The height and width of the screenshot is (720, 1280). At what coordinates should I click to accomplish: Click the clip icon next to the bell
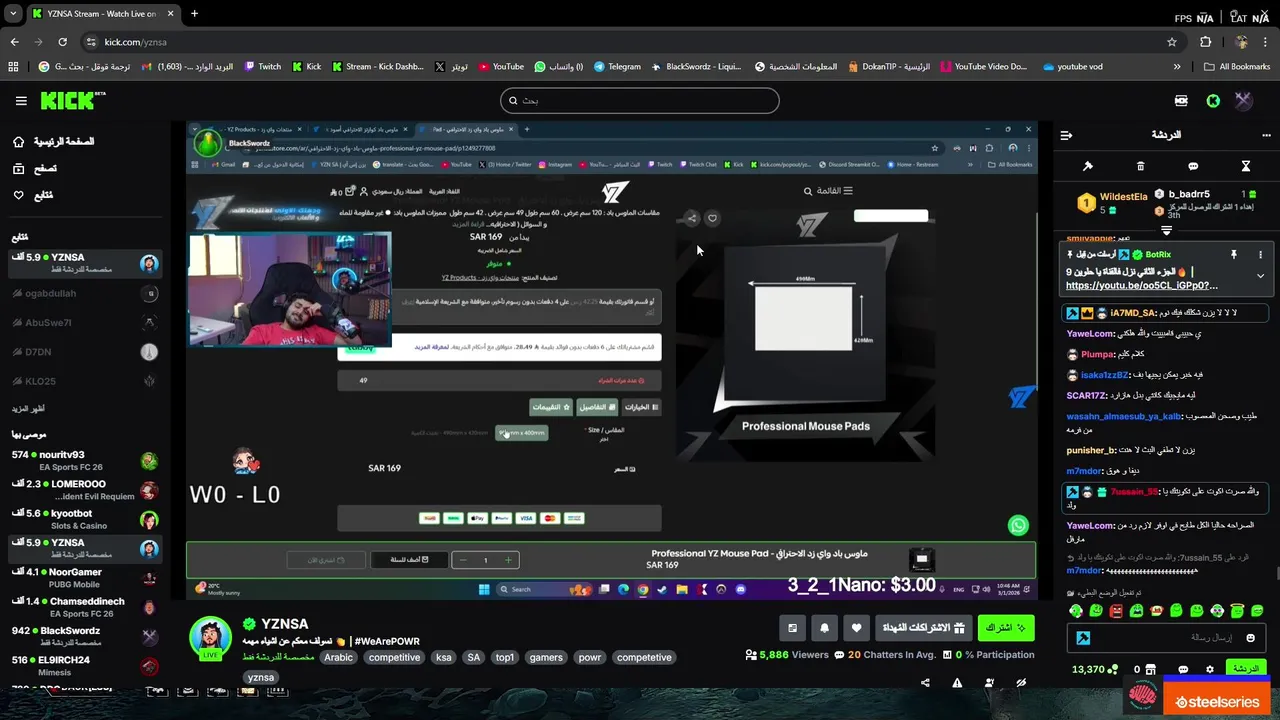(792, 628)
